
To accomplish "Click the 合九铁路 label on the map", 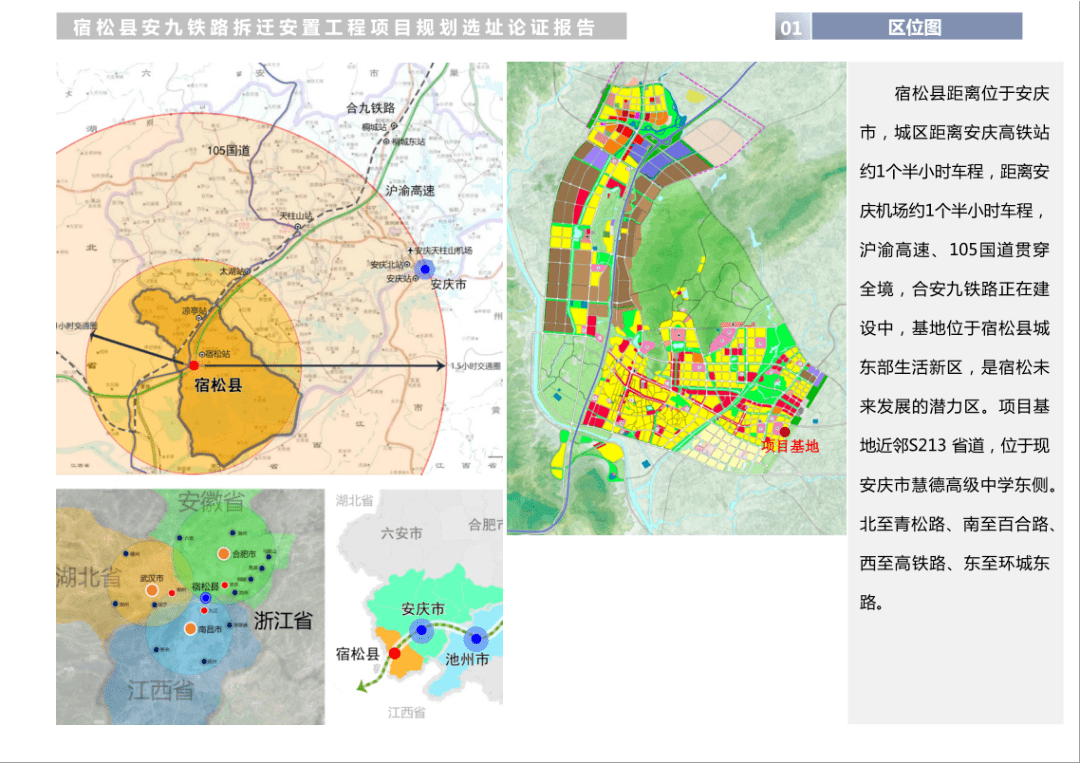I will point(370,107).
